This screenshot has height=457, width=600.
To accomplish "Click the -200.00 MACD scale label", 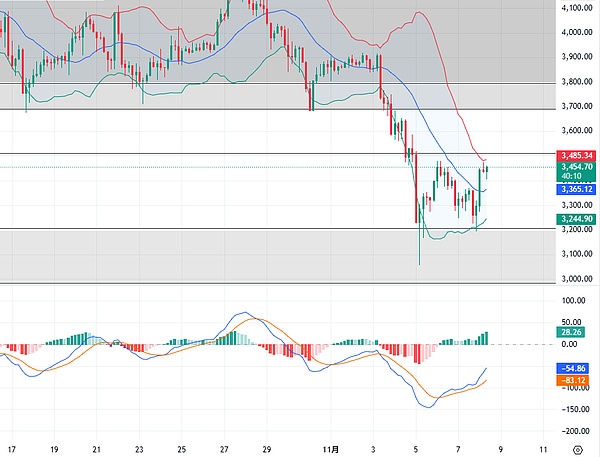I will click(x=576, y=432).
